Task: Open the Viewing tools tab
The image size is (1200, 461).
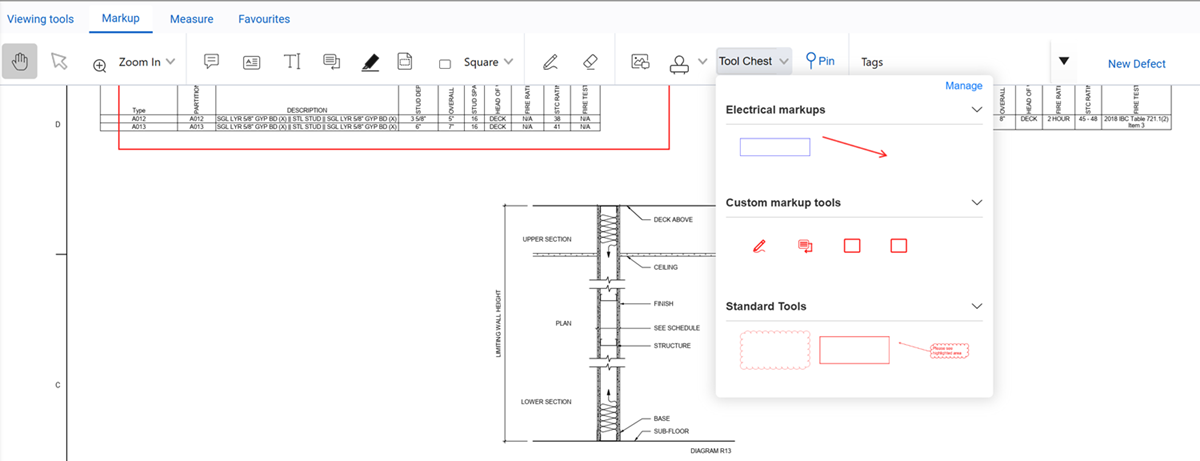Action: coord(41,19)
